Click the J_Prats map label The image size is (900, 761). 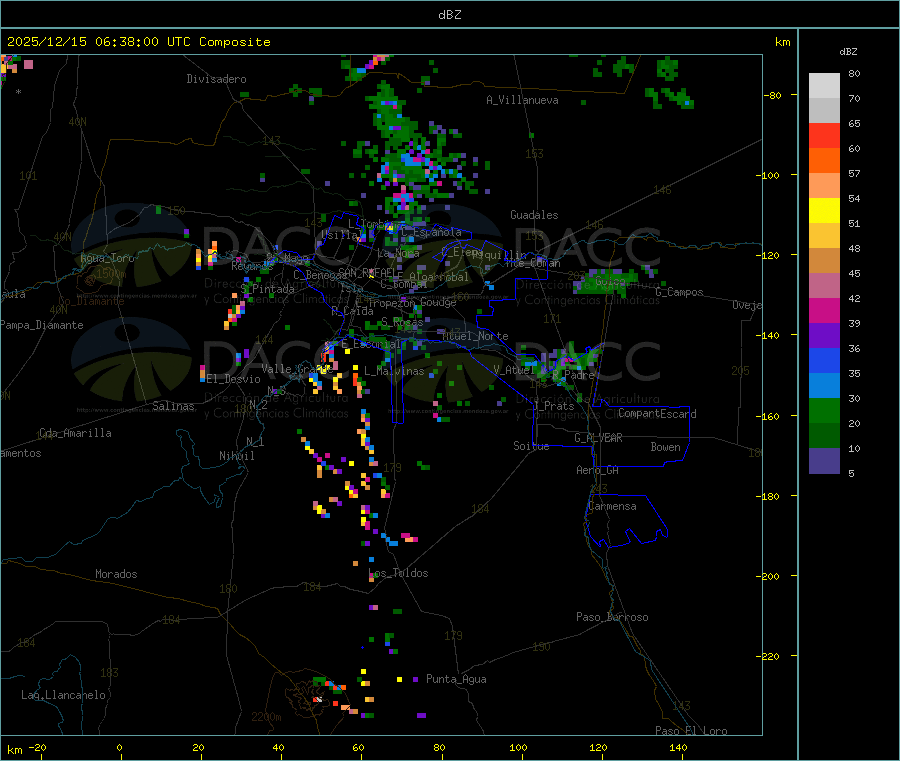click(554, 406)
